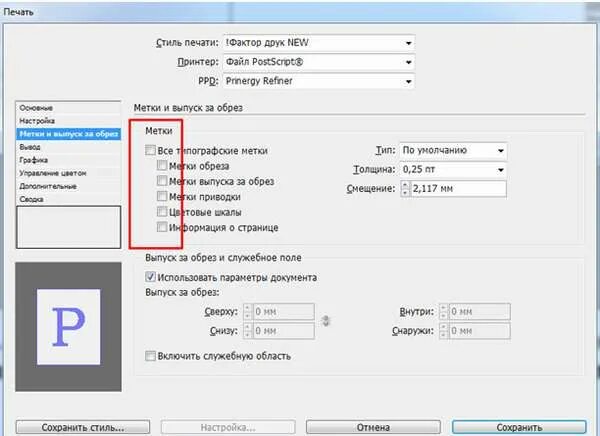Select the Основные section
This screenshot has height=436, width=600.
tap(68, 108)
